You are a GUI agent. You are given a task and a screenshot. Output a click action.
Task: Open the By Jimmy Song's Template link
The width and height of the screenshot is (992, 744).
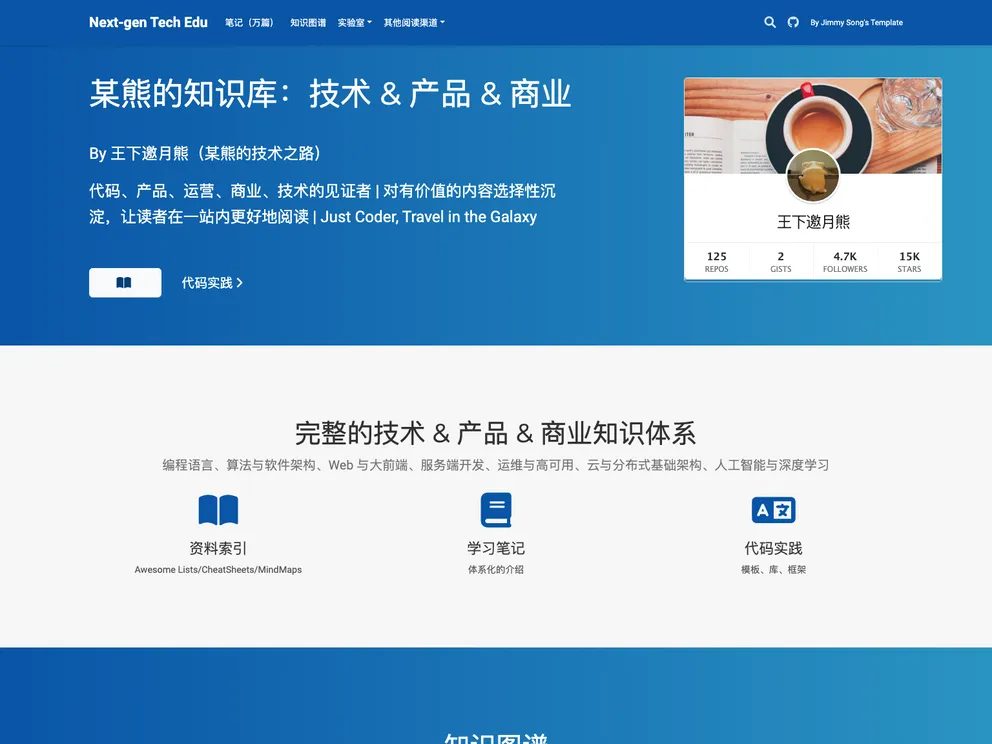pyautogui.click(x=855, y=22)
